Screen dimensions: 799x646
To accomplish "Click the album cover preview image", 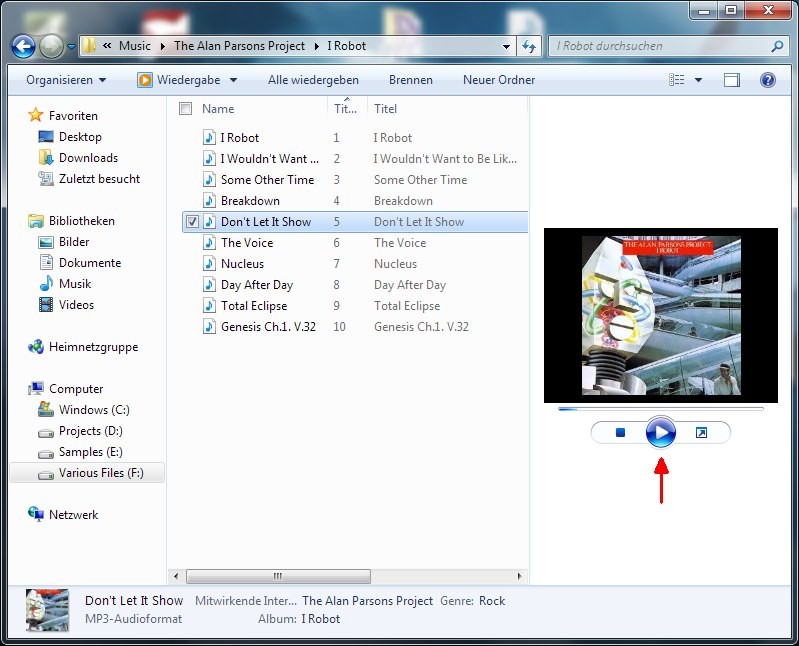I will pyautogui.click(x=661, y=315).
